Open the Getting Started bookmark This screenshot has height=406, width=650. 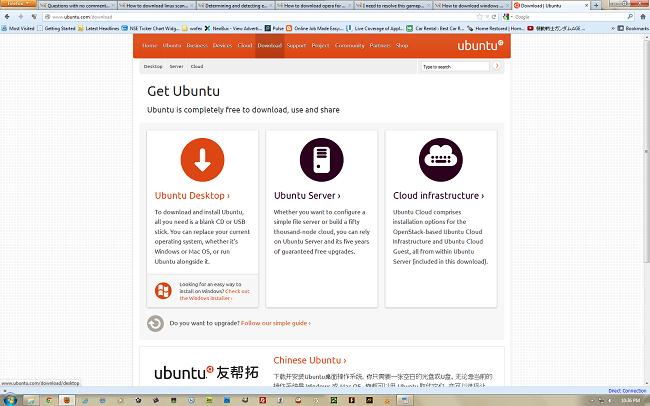[x=56, y=28]
